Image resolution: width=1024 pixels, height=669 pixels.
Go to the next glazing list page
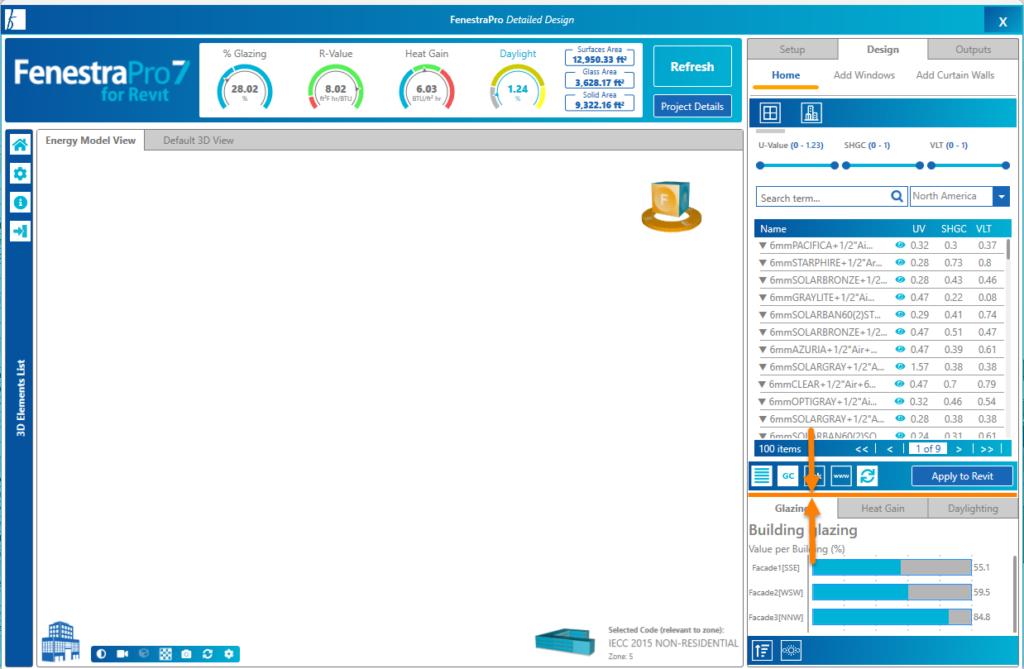pyautogui.click(x=959, y=449)
